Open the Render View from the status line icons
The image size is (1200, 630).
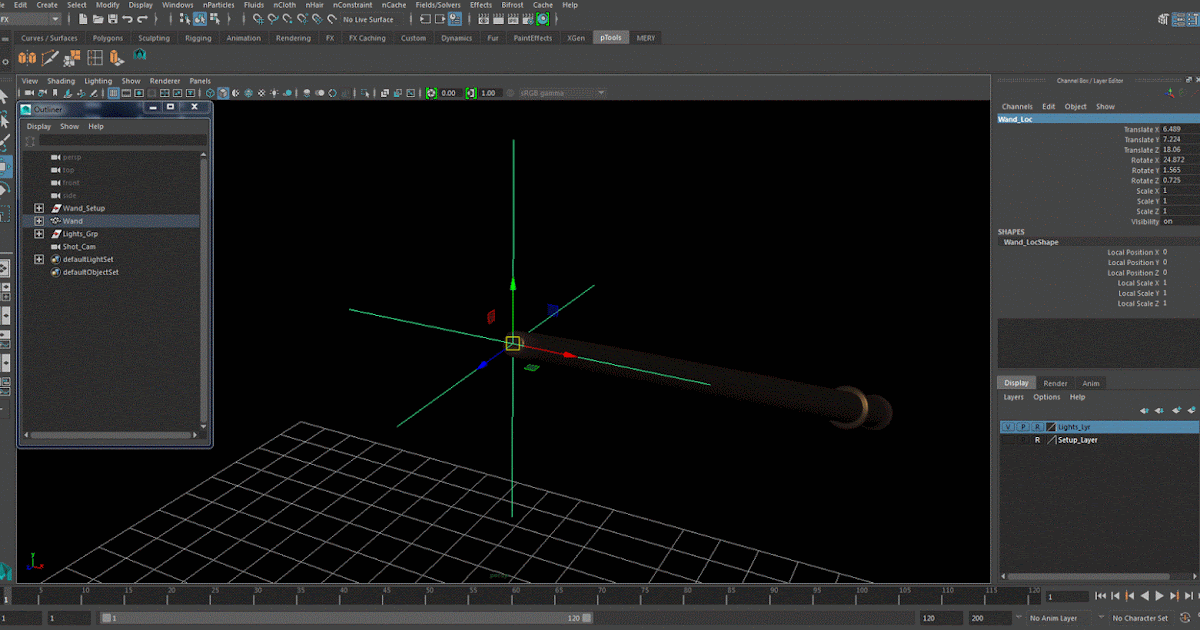pyautogui.click(x=483, y=18)
